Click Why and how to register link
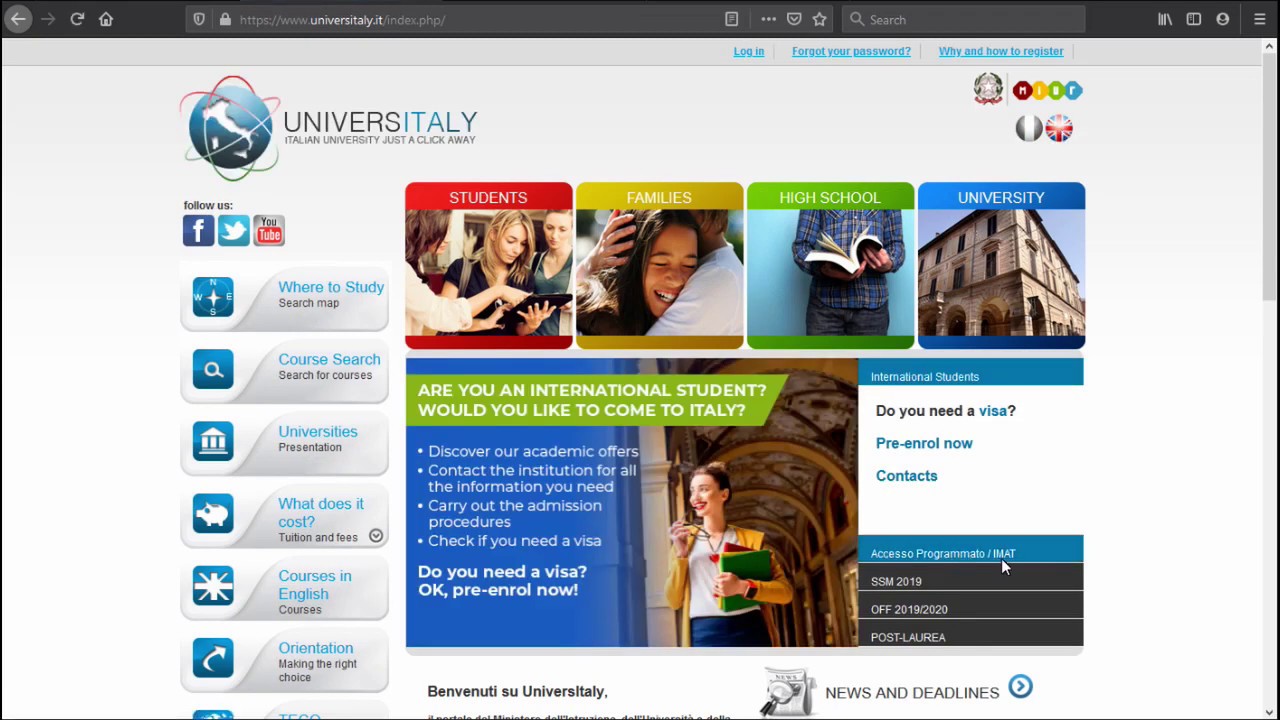Screen dimensions: 1280x720 pos(1001,51)
